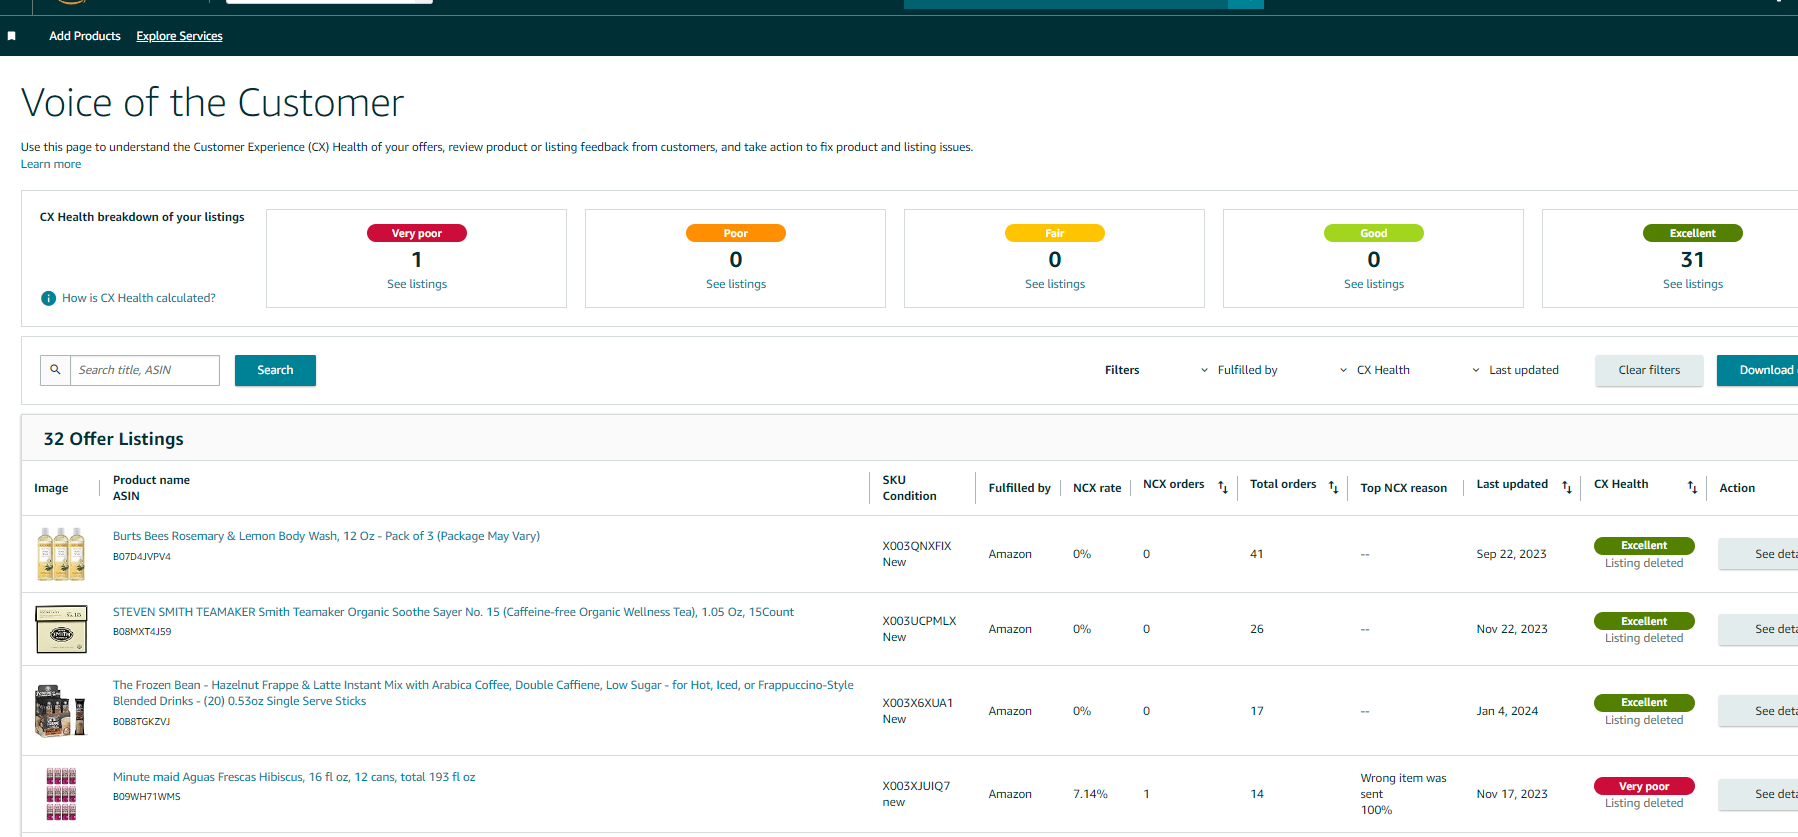This screenshot has width=1798, height=837.
Task: Open the Burts Bees body wash thumbnail
Action: 61,554
